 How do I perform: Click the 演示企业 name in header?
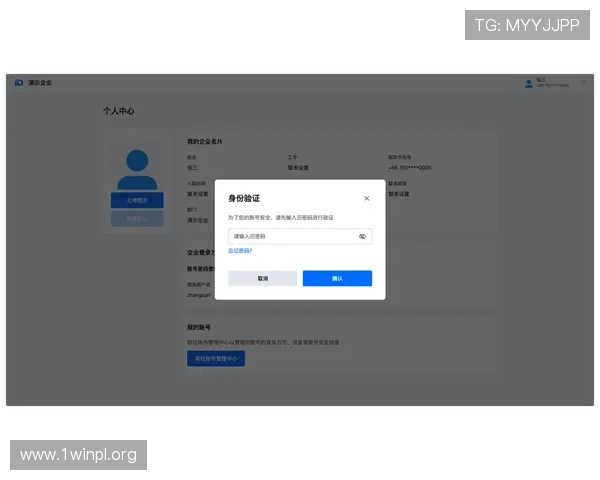(40, 83)
